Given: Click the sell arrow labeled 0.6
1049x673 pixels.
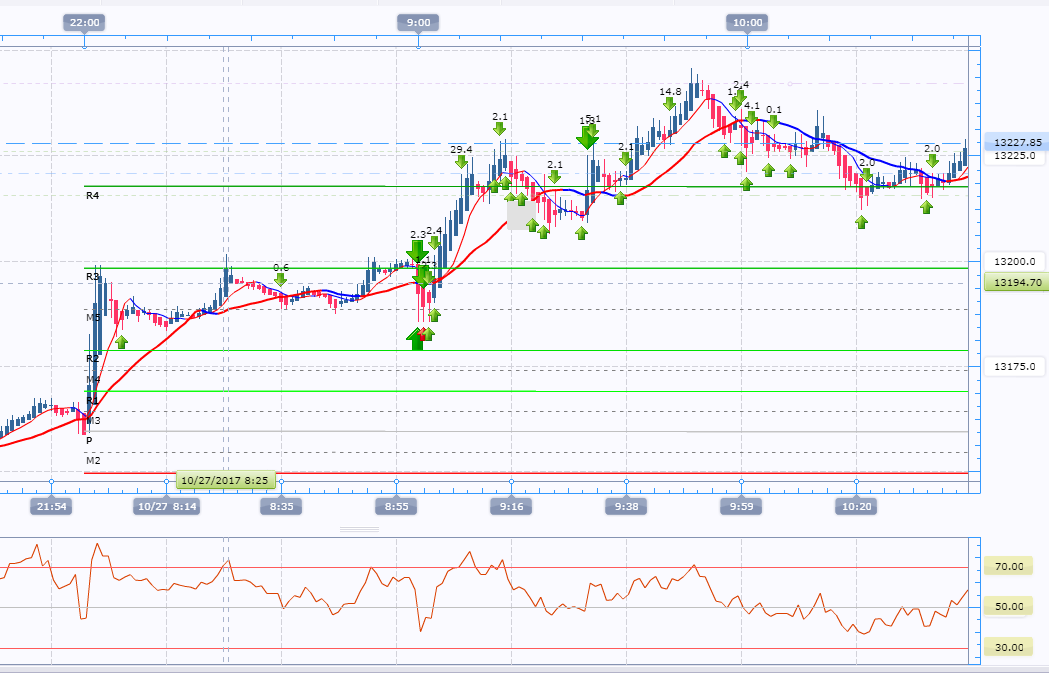Looking at the screenshot, I should click(280, 279).
